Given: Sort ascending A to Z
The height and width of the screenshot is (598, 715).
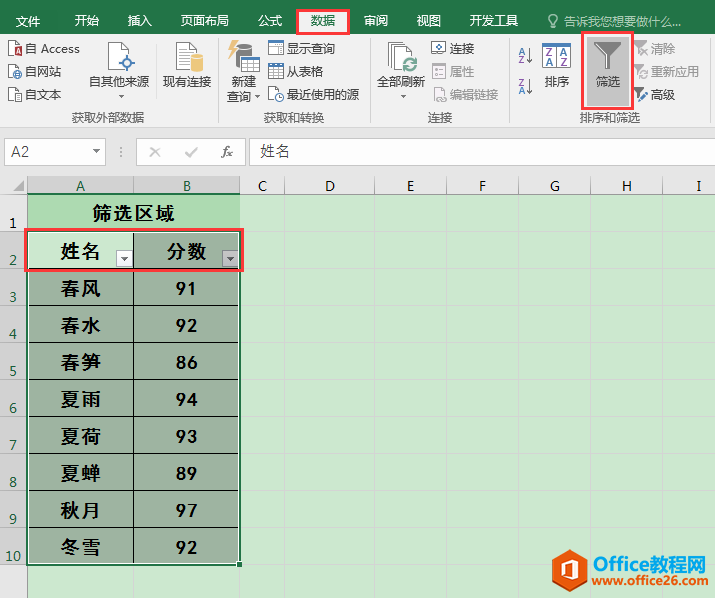Looking at the screenshot, I should [525, 56].
